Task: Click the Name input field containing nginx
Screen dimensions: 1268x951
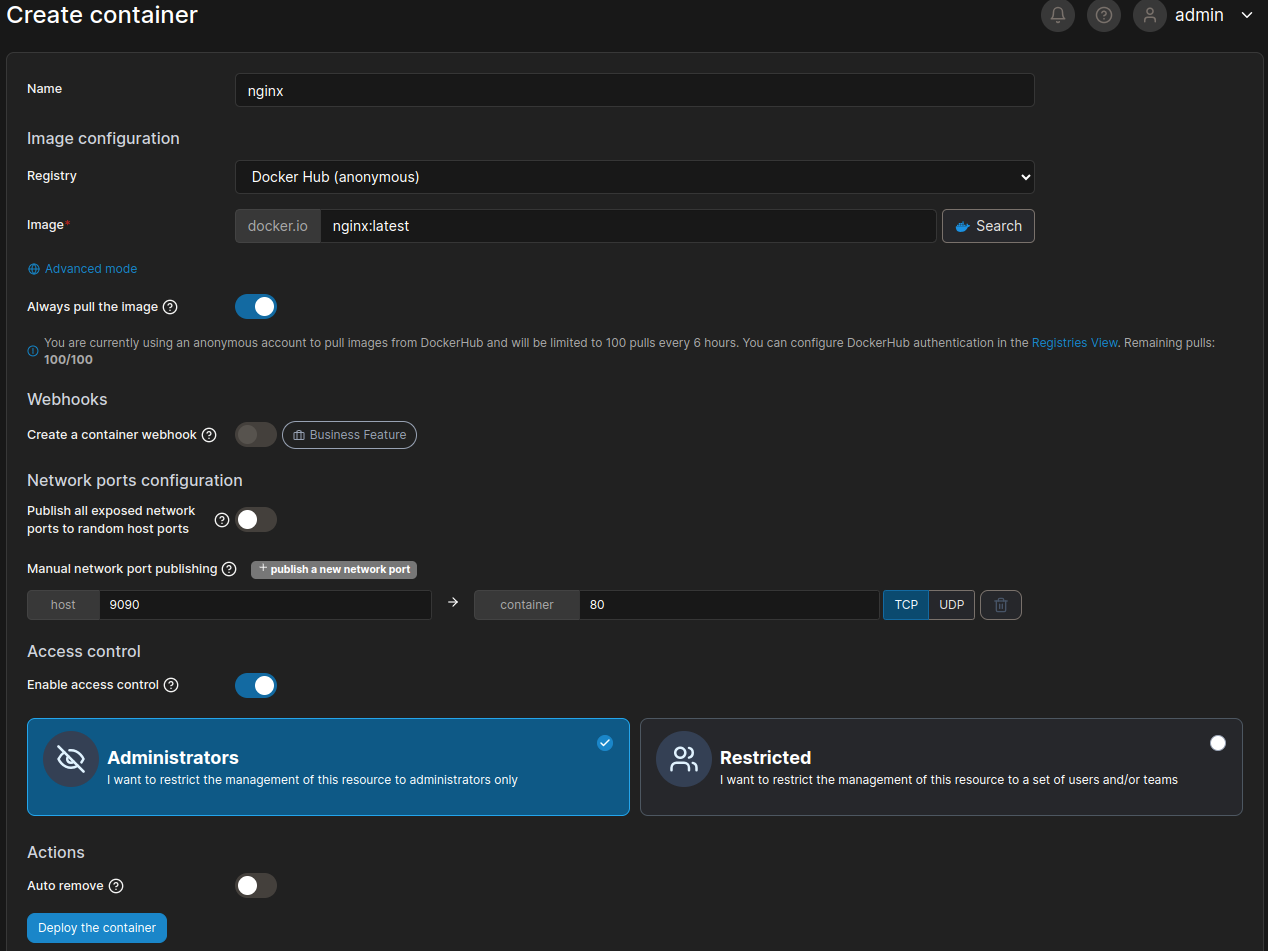Action: (635, 90)
